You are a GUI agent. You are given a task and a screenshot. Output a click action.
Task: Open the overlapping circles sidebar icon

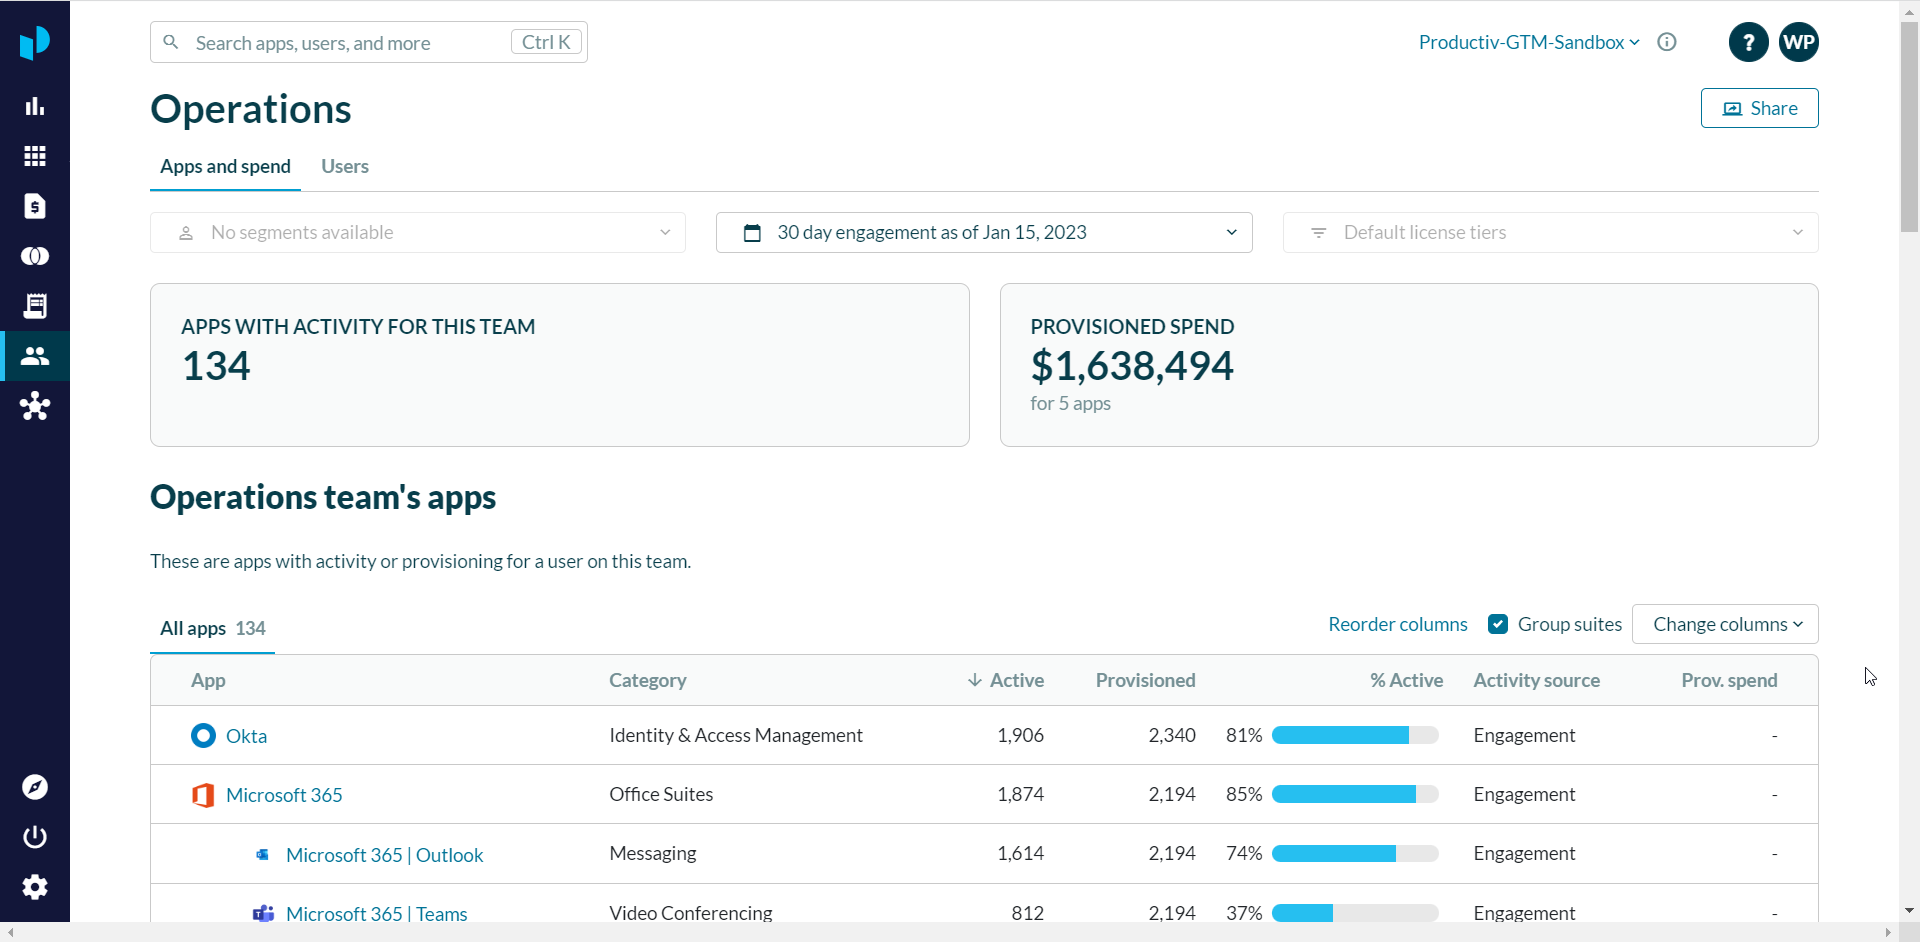coord(35,256)
